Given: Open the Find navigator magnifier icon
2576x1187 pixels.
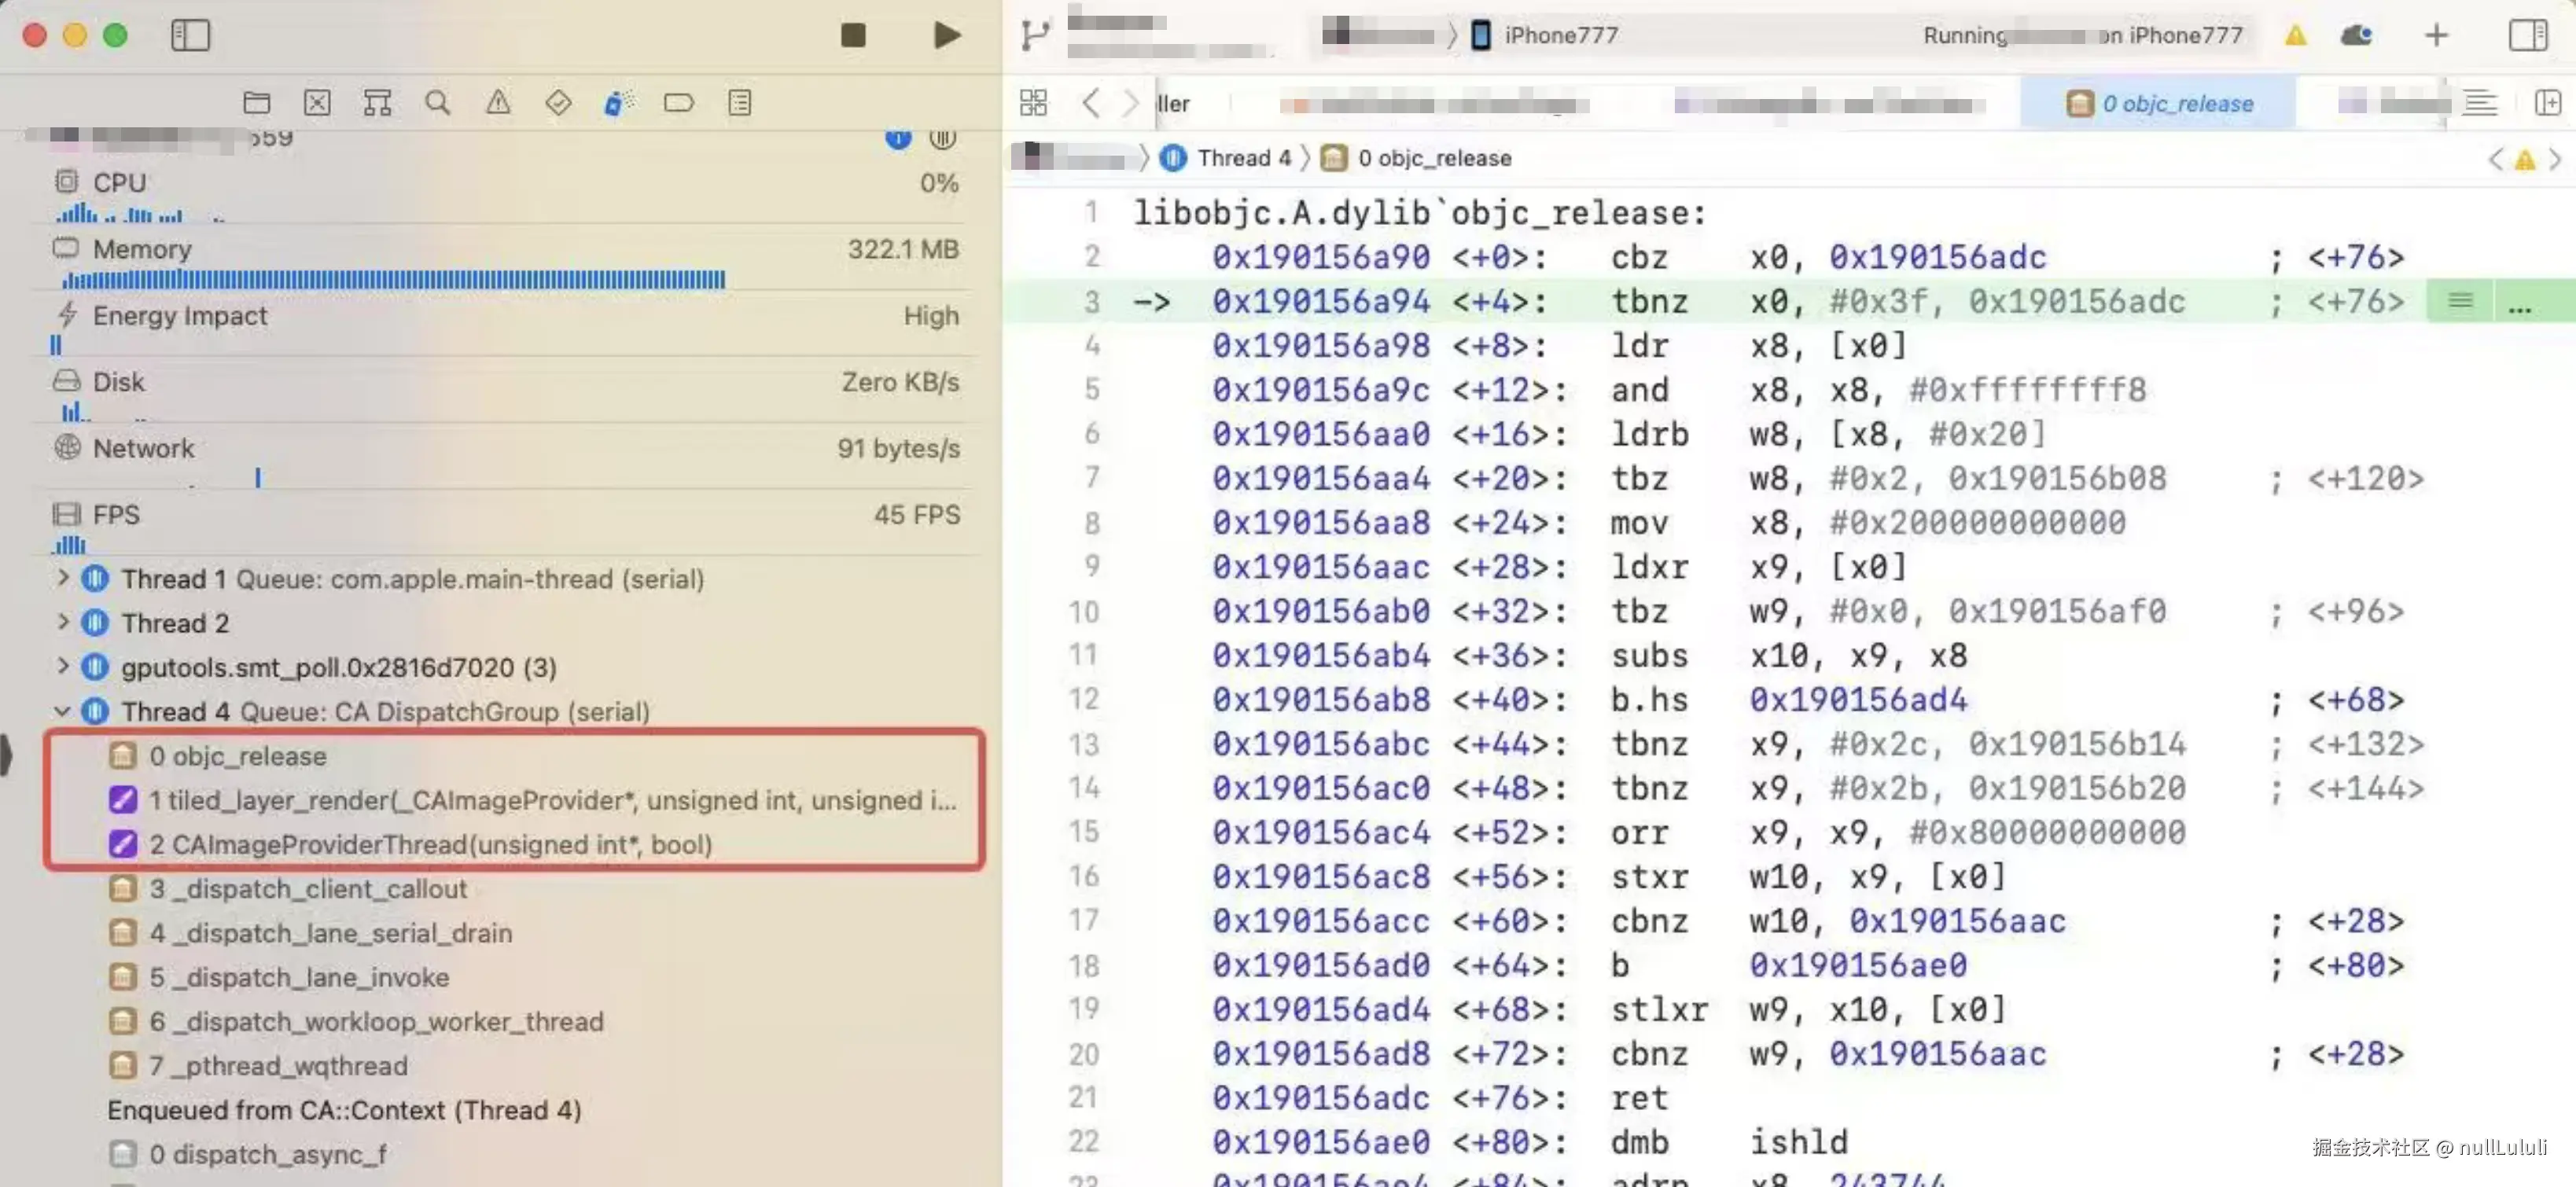Looking at the screenshot, I should (437, 102).
